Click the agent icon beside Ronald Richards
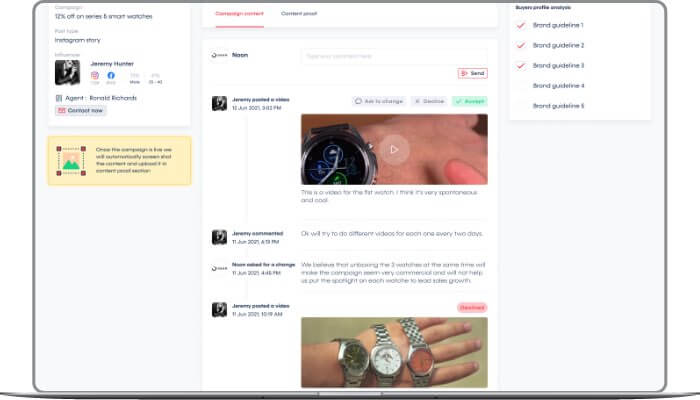Screen dimensions: 700x400 tap(59, 98)
